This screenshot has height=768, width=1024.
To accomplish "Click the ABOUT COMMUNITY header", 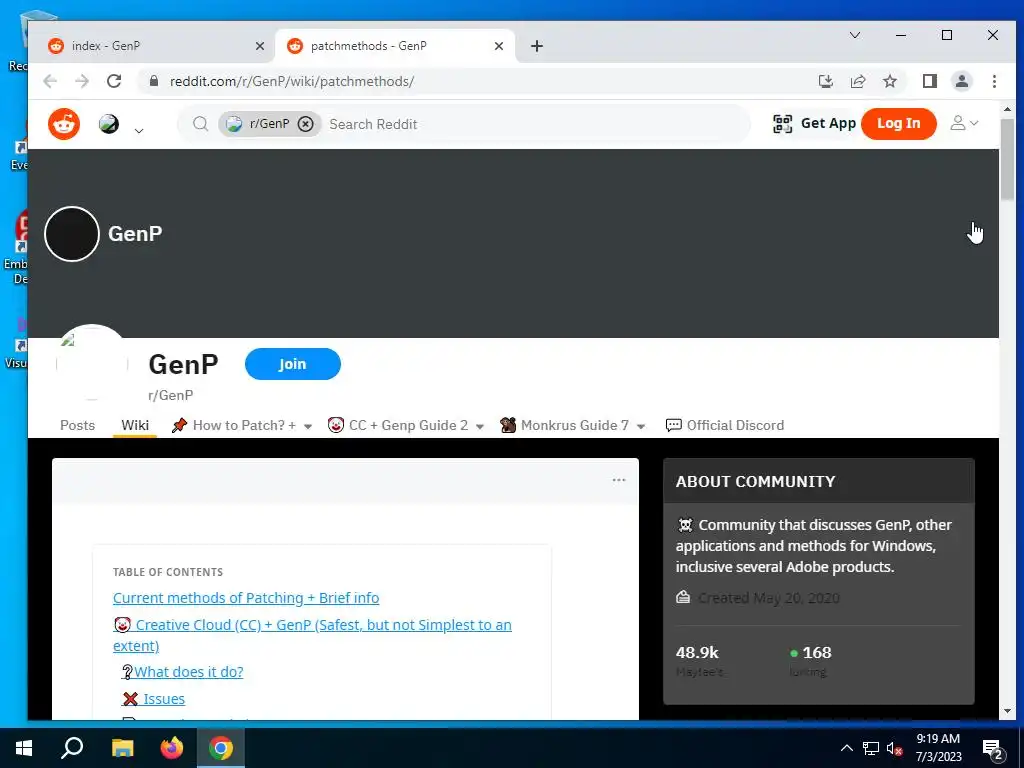I will (x=755, y=481).
